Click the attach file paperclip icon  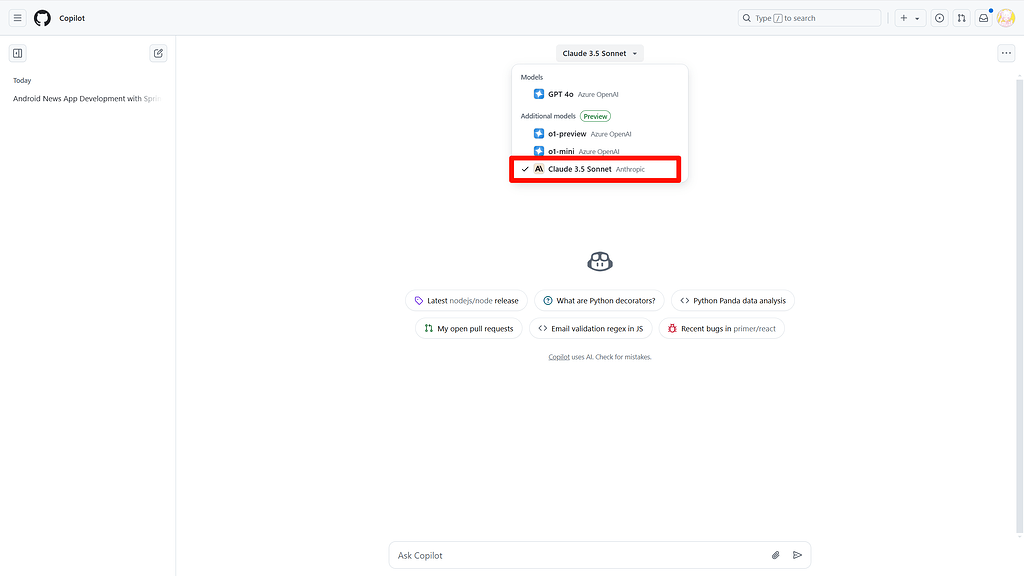[x=775, y=555]
